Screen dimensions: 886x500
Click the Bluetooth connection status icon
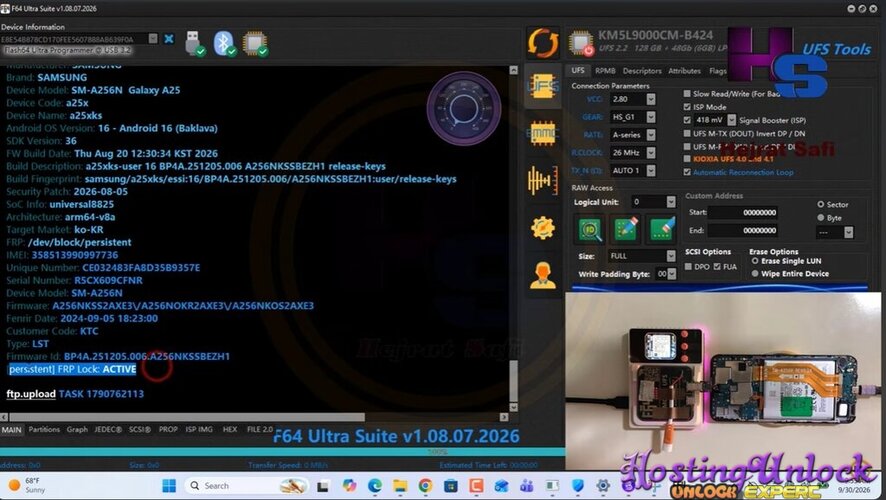click(224, 44)
